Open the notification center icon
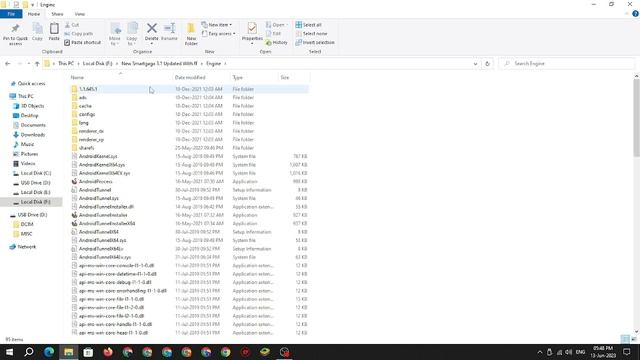 pyautogui.click(x=627, y=352)
